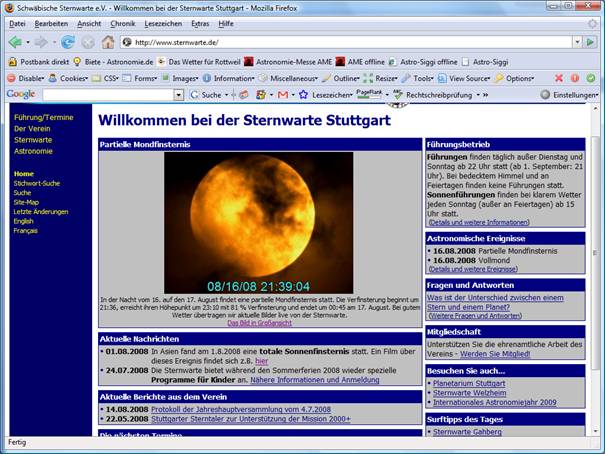Viewport: 605px width, 454px height.
Task: Open Das Wetter für Rottweil bookmark
Action: pos(199,62)
